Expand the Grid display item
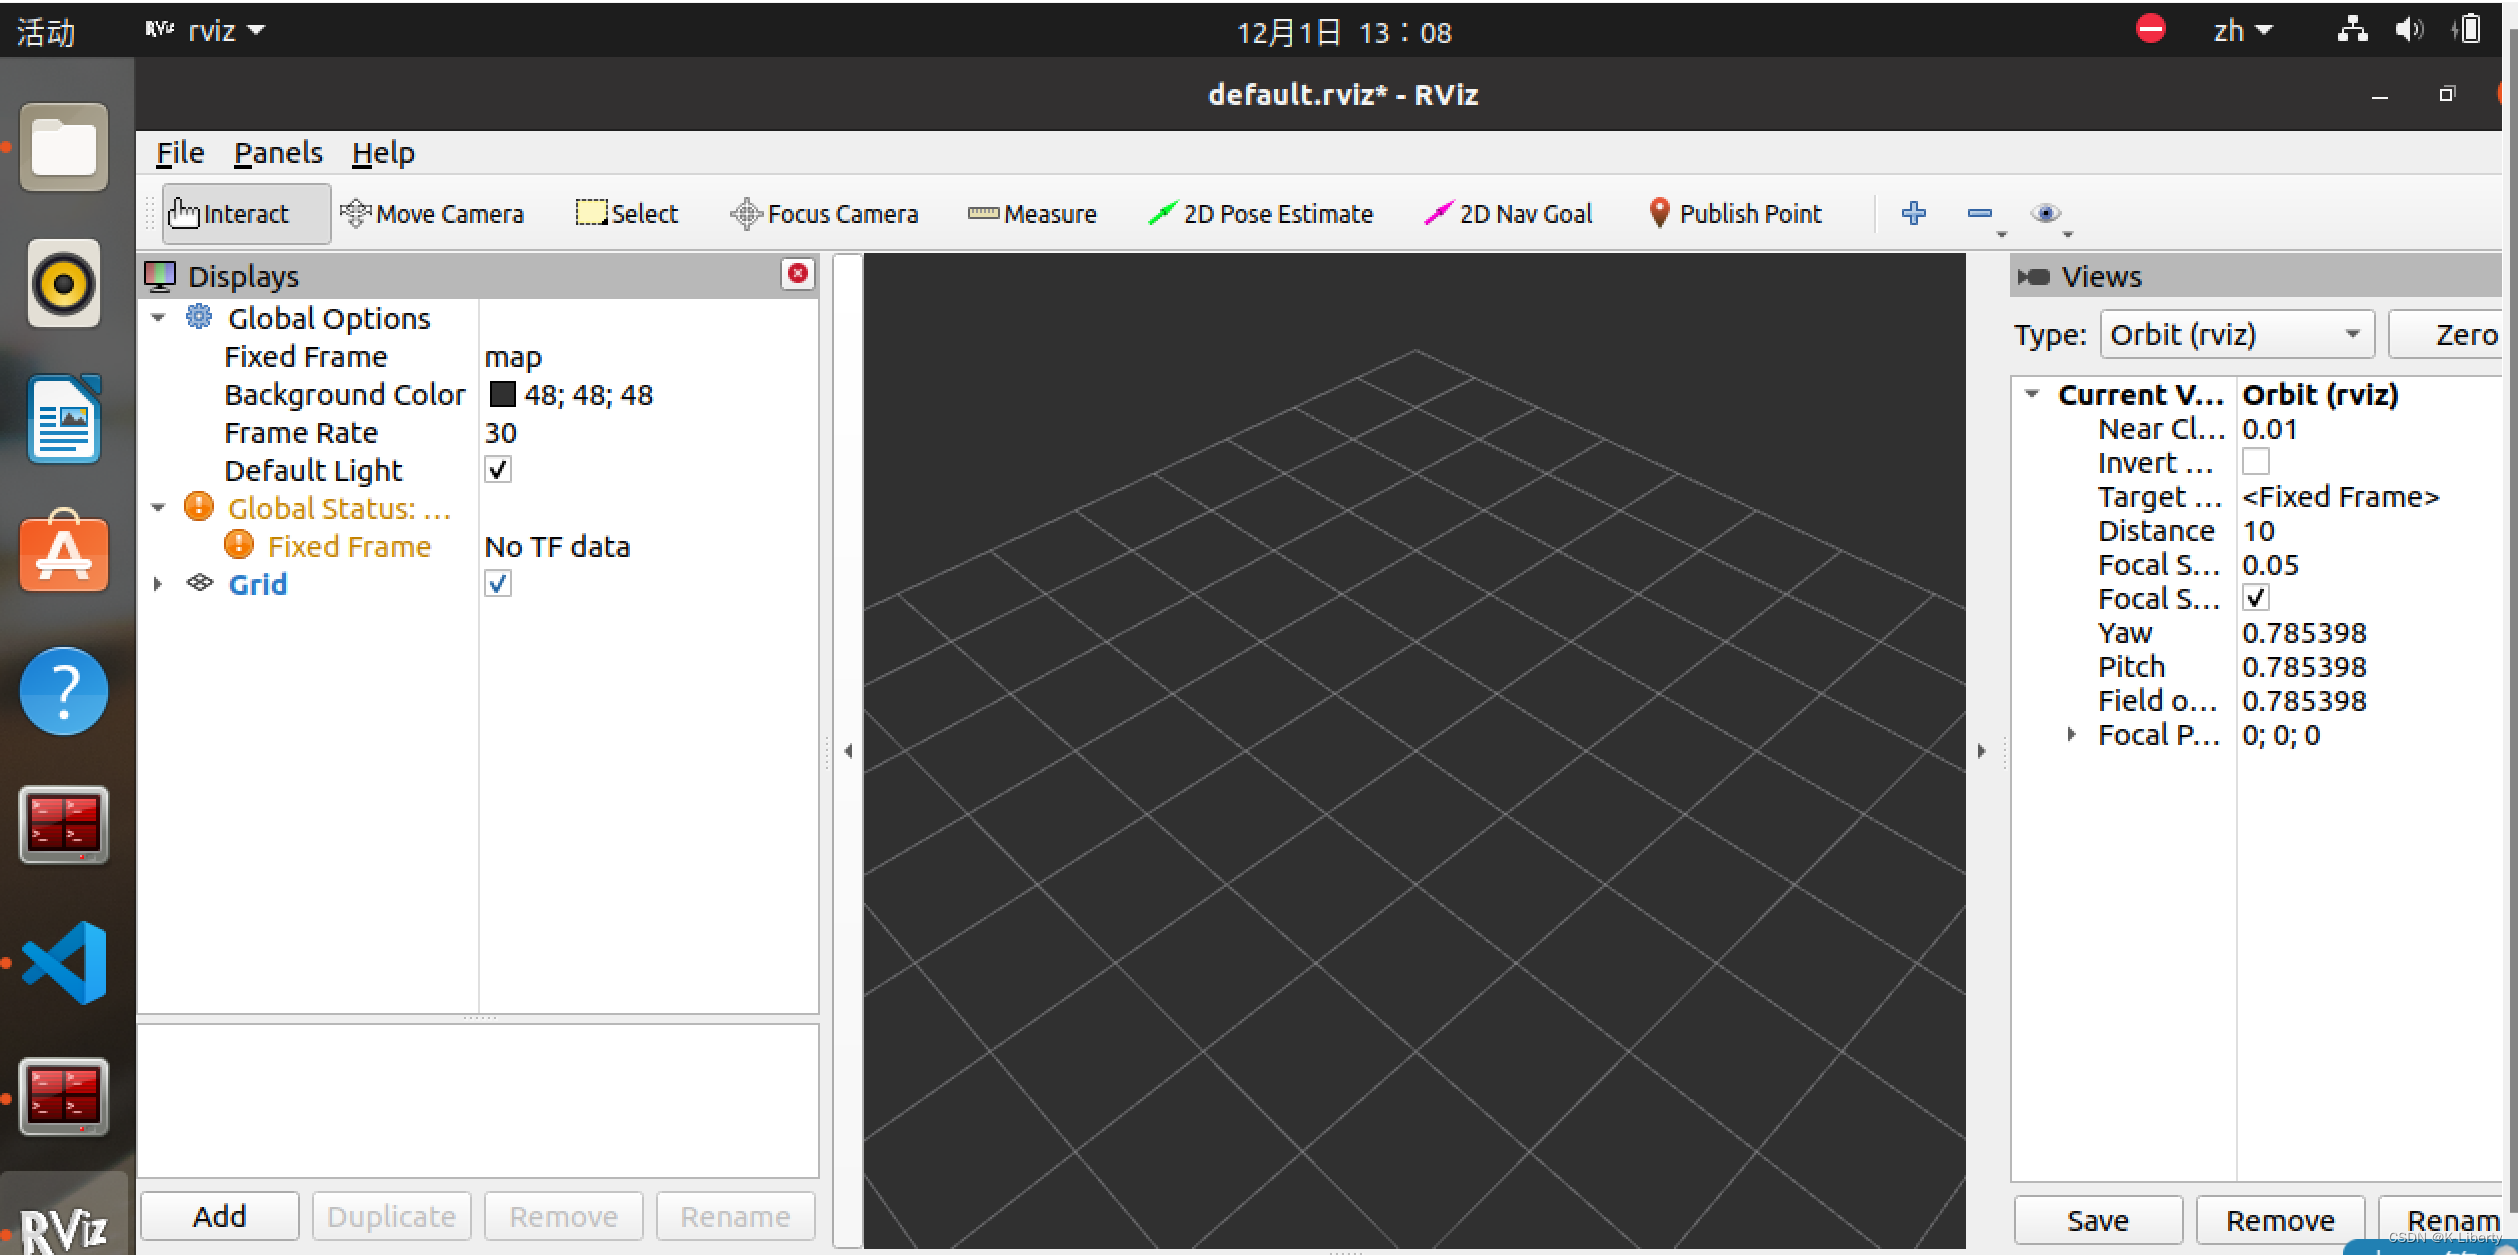Image resolution: width=2518 pixels, height=1255 pixels. pyautogui.click(x=157, y=584)
